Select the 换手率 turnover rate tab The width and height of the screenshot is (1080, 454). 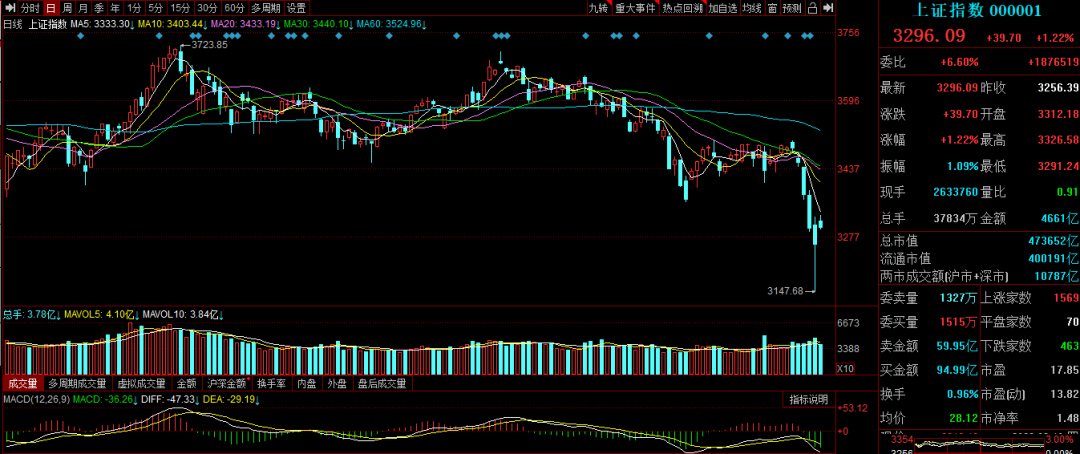click(x=273, y=383)
